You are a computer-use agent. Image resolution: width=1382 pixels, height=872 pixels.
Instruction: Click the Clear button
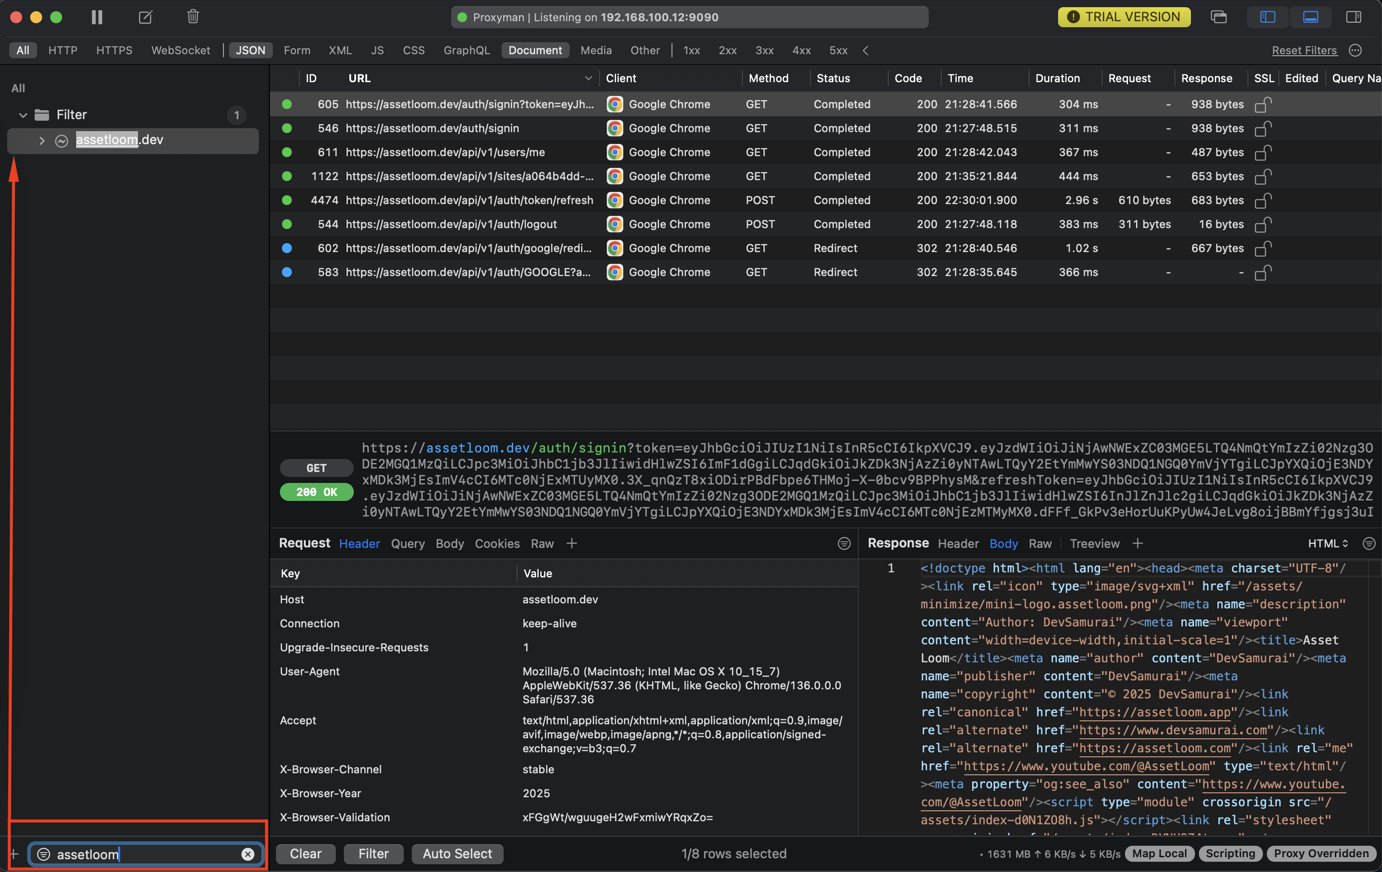(x=305, y=854)
